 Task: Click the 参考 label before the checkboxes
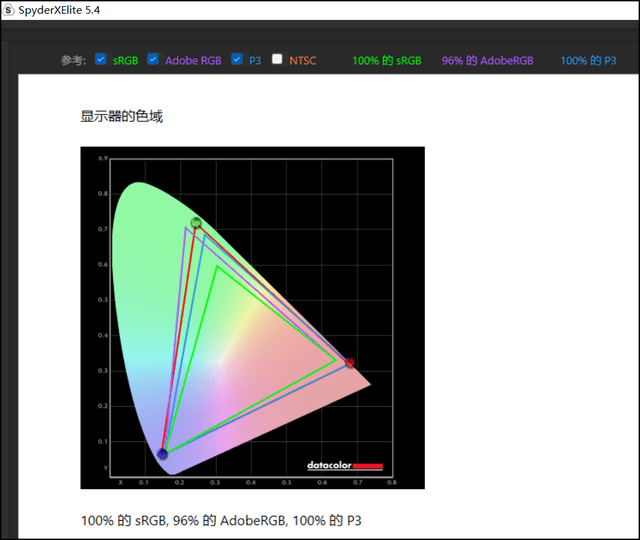[x=73, y=61]
